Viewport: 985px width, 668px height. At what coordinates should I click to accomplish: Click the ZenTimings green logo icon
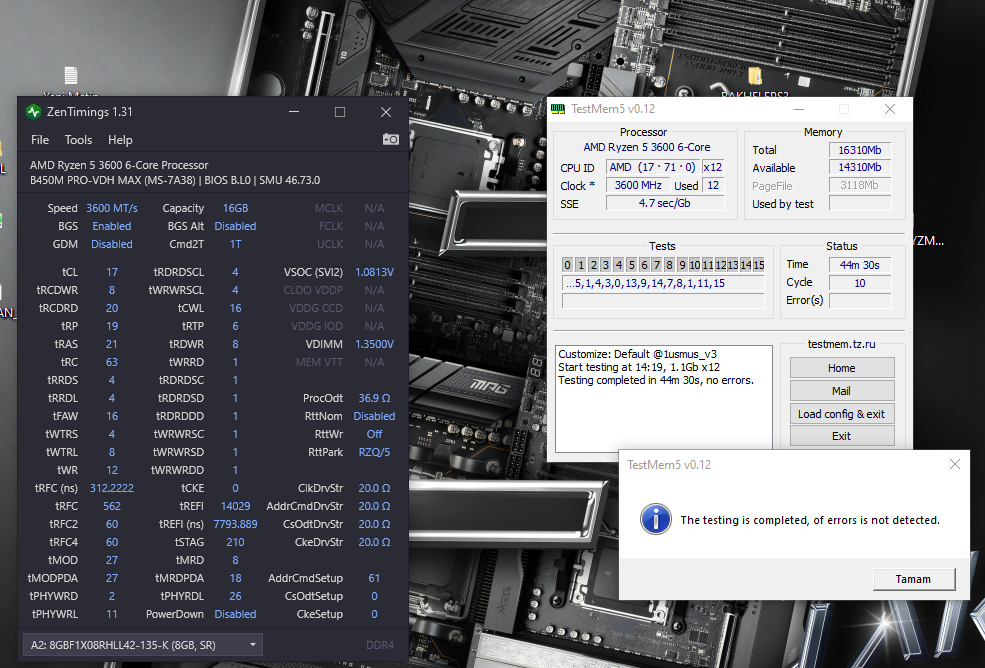[x=33, y=112]
